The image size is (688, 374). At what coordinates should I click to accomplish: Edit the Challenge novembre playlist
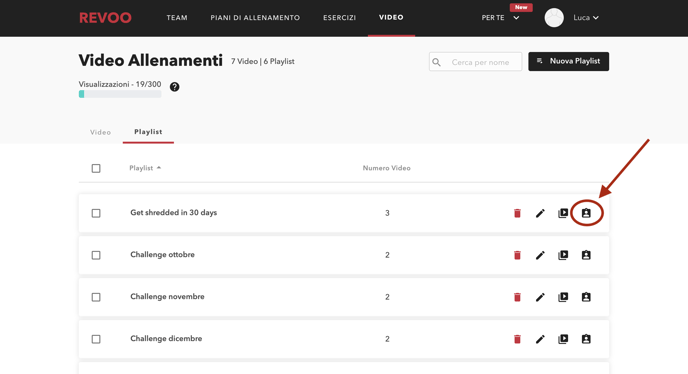(540, 297)
